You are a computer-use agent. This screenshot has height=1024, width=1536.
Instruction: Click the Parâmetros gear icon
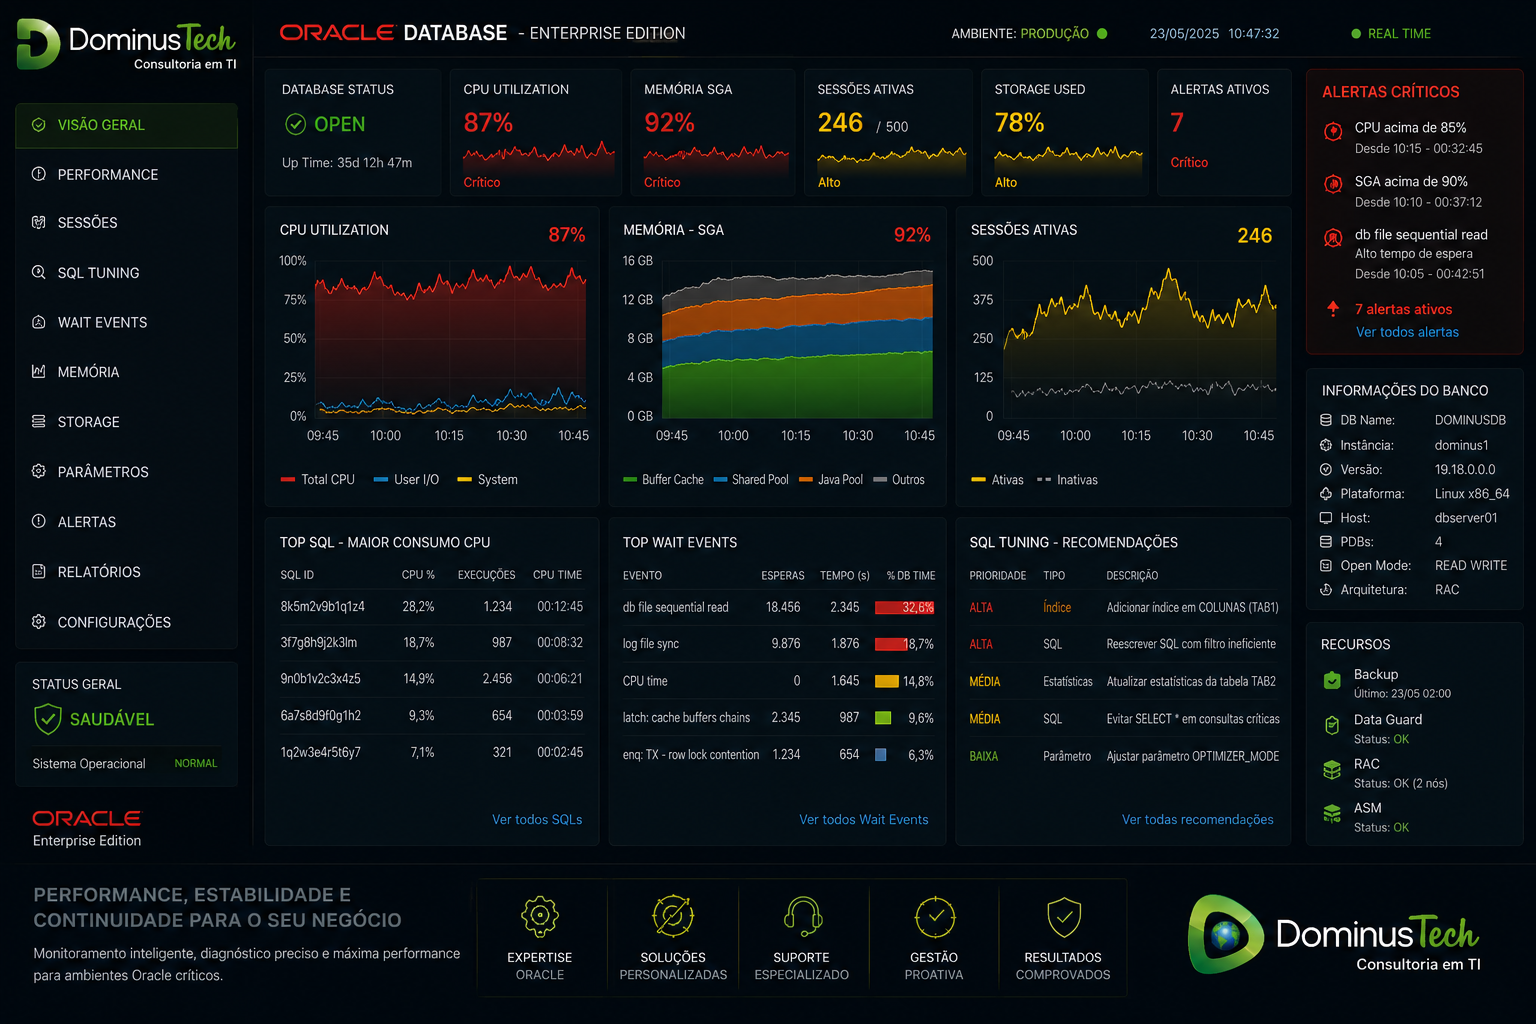(39, 471)
